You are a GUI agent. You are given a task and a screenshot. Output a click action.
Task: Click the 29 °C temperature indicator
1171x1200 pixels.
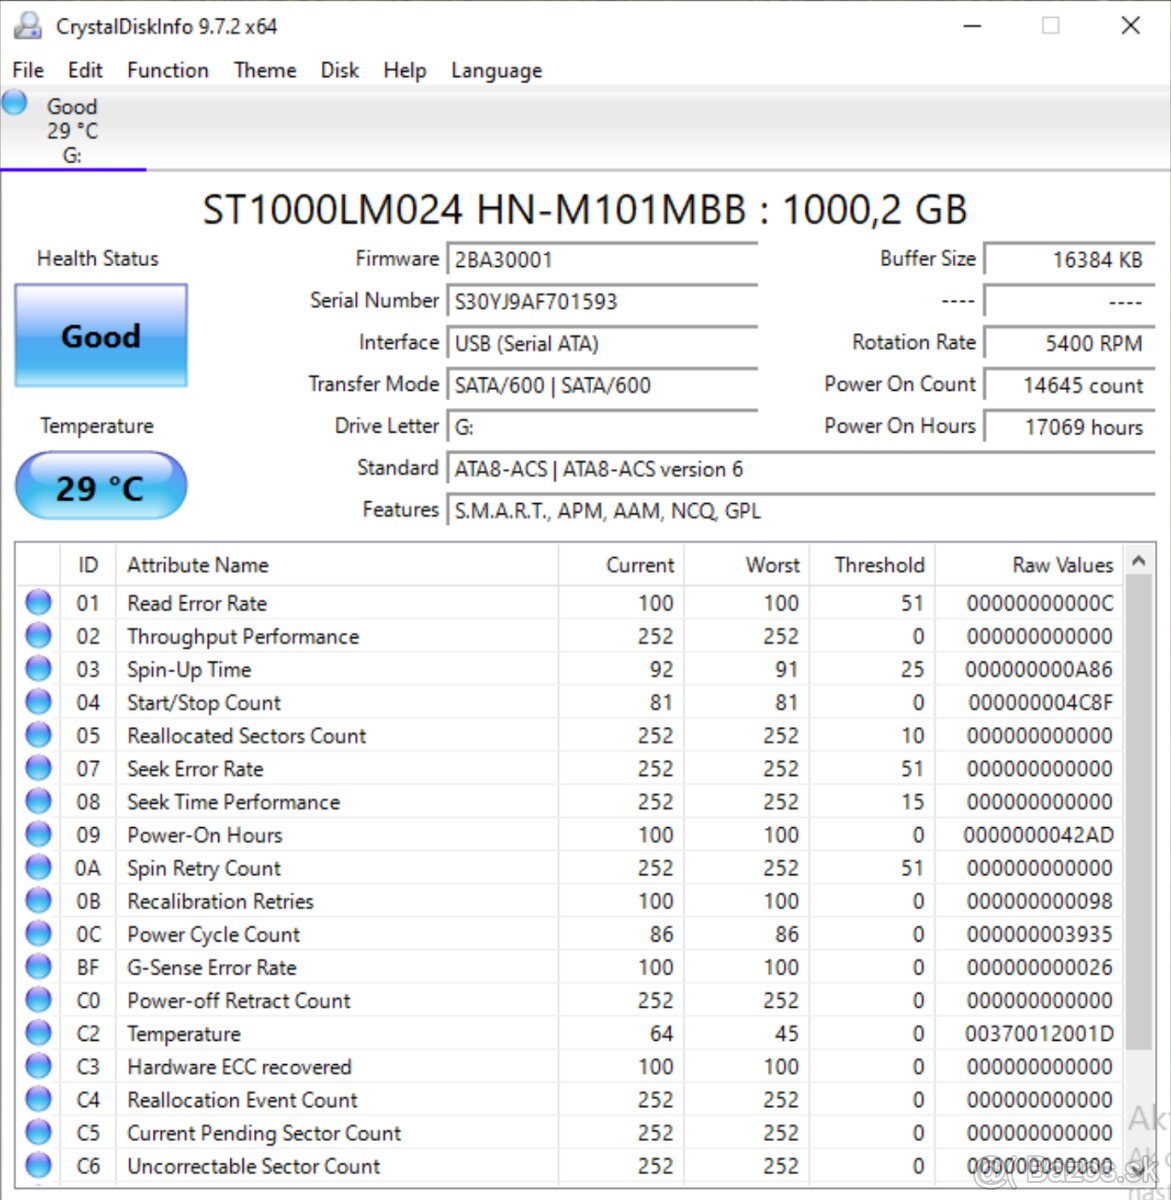(100, 487)
